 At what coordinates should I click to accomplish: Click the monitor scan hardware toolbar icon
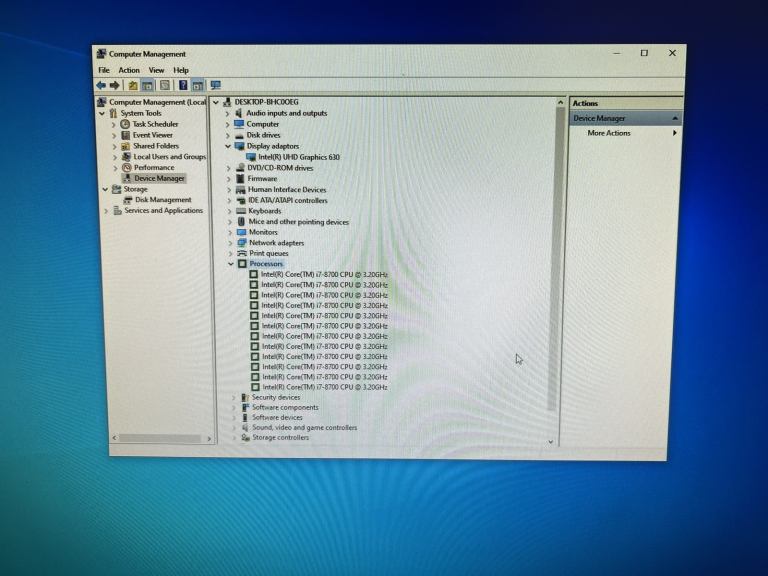[215, 86]
